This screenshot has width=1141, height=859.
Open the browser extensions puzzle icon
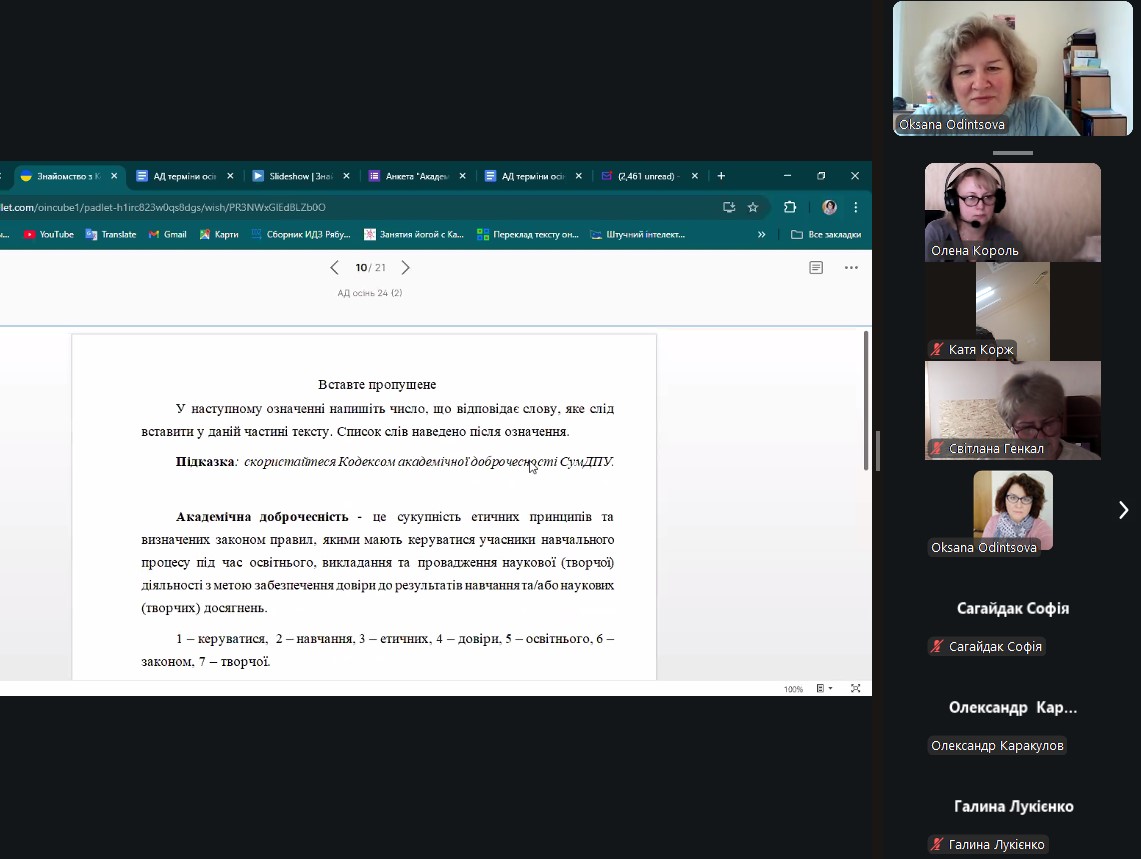pyautogui.click(x=790, y=207)
